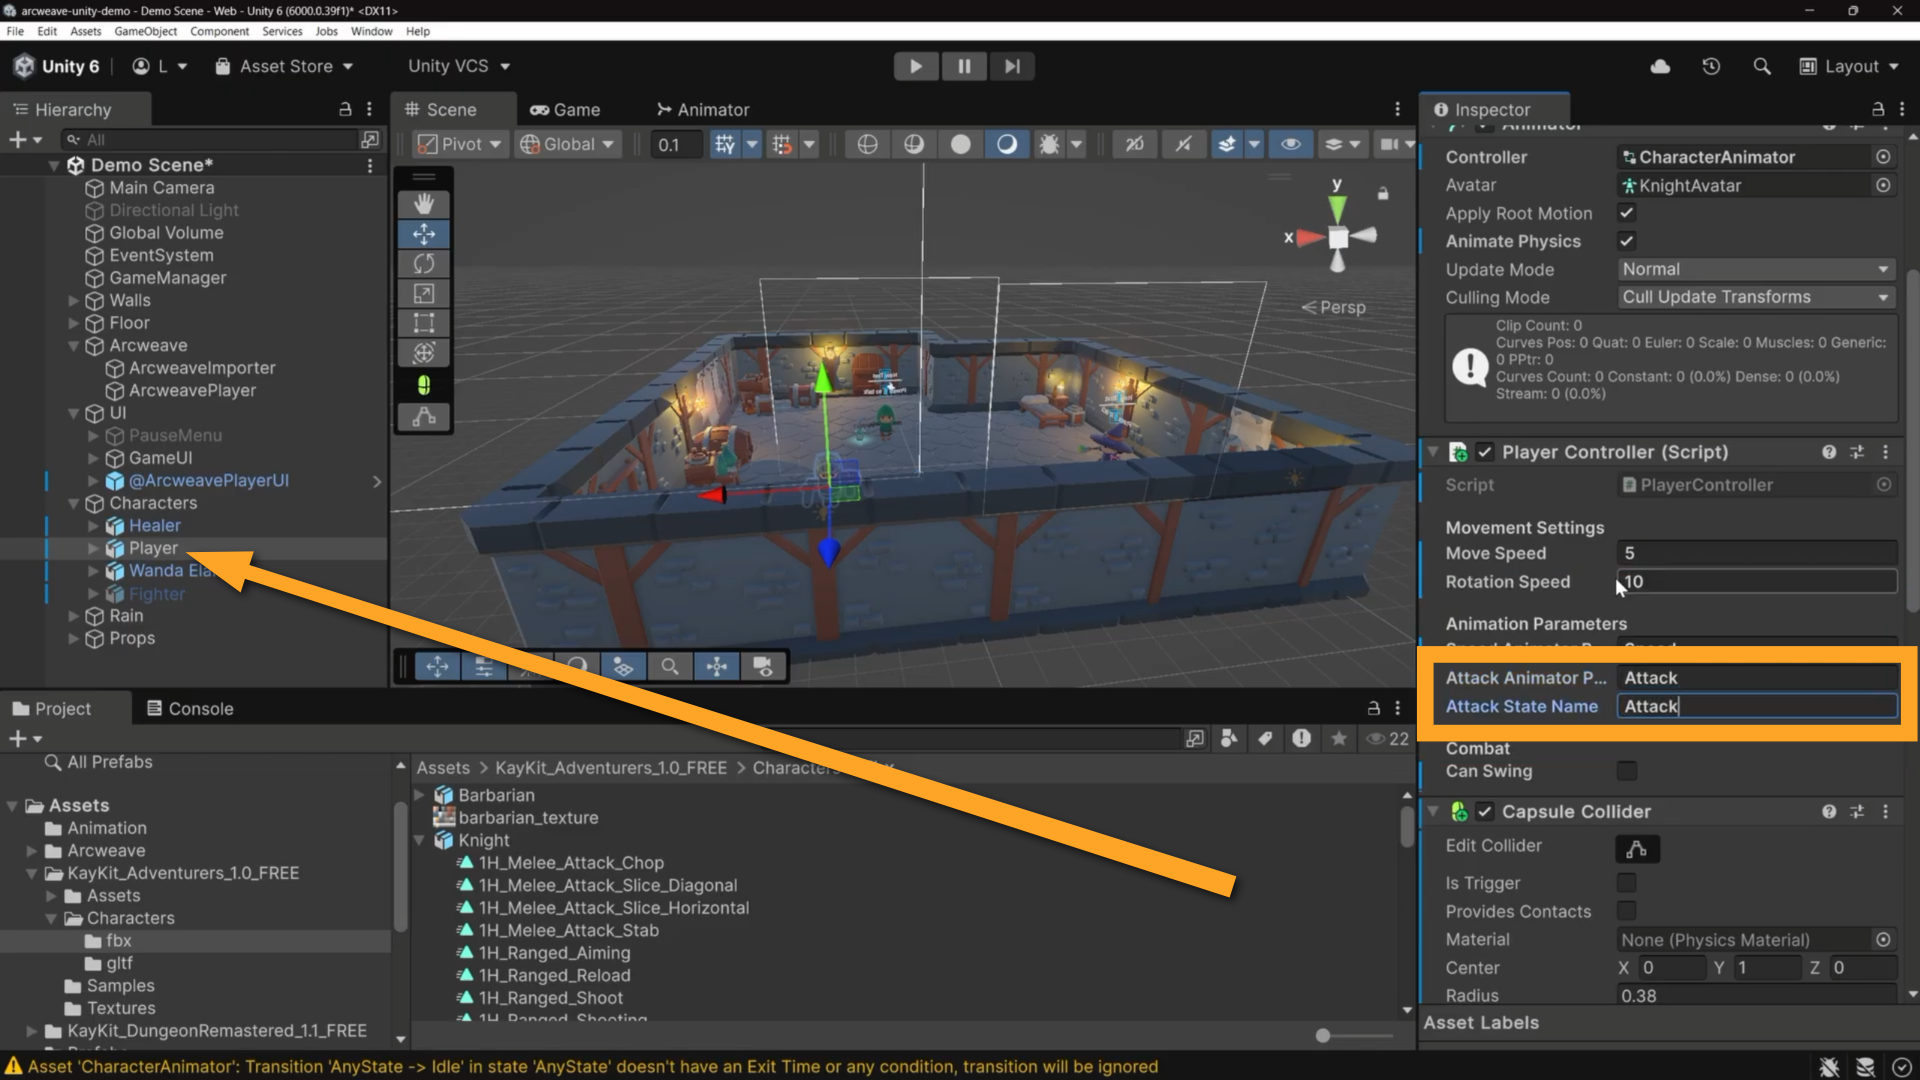Add new object in Hierarchy
The height and width of the screenshot is (1080, 1920).
(25, 140)
